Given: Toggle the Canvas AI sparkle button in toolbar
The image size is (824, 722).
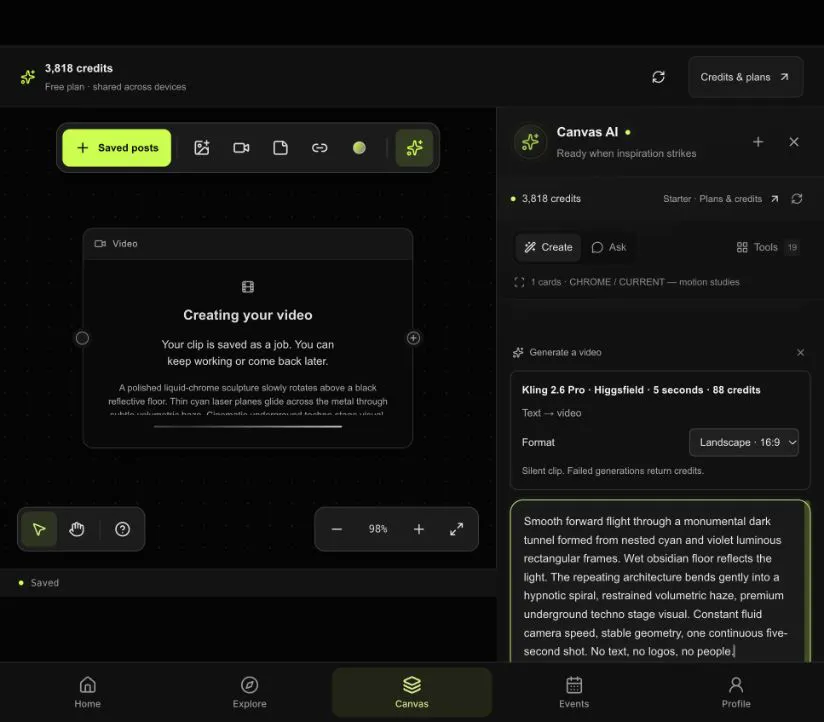Looking at the screenshot, I should pos(414,148).
